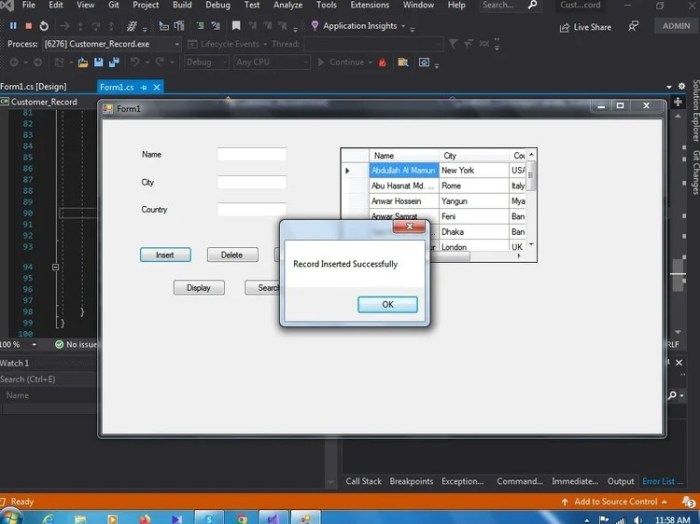This screenshot has width=700, height=524.
Task: Click the Country text box in Form1
Action: 252,209
